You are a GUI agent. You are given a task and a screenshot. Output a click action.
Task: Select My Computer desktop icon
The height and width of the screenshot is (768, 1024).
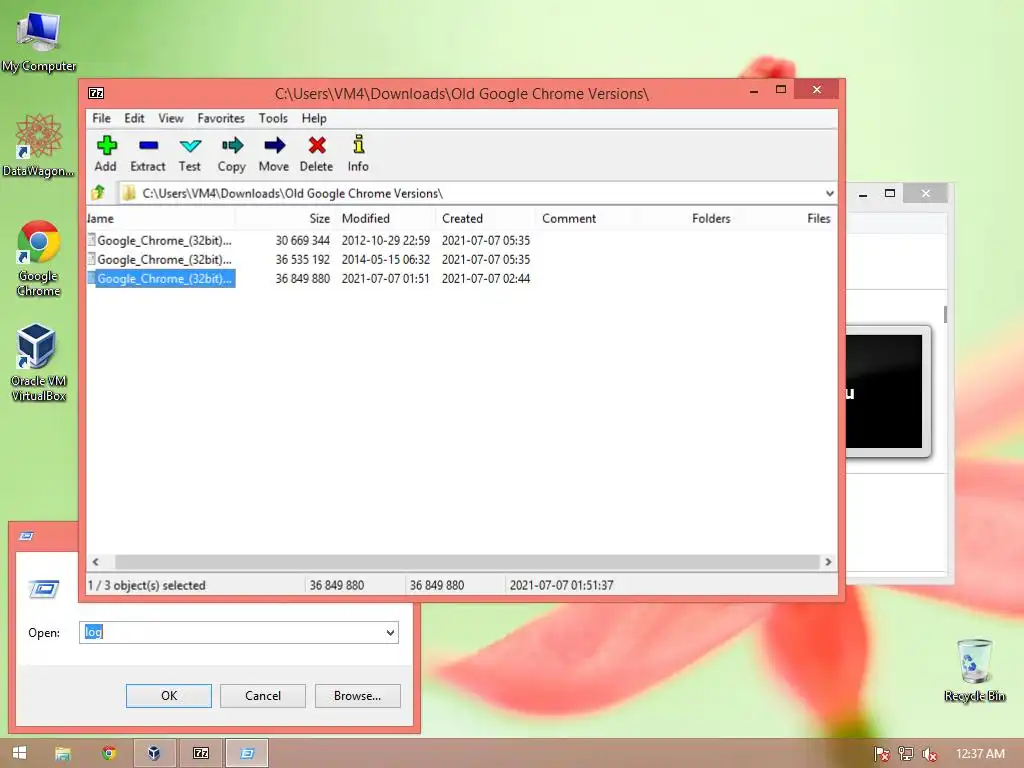click(x=39, y=41)
